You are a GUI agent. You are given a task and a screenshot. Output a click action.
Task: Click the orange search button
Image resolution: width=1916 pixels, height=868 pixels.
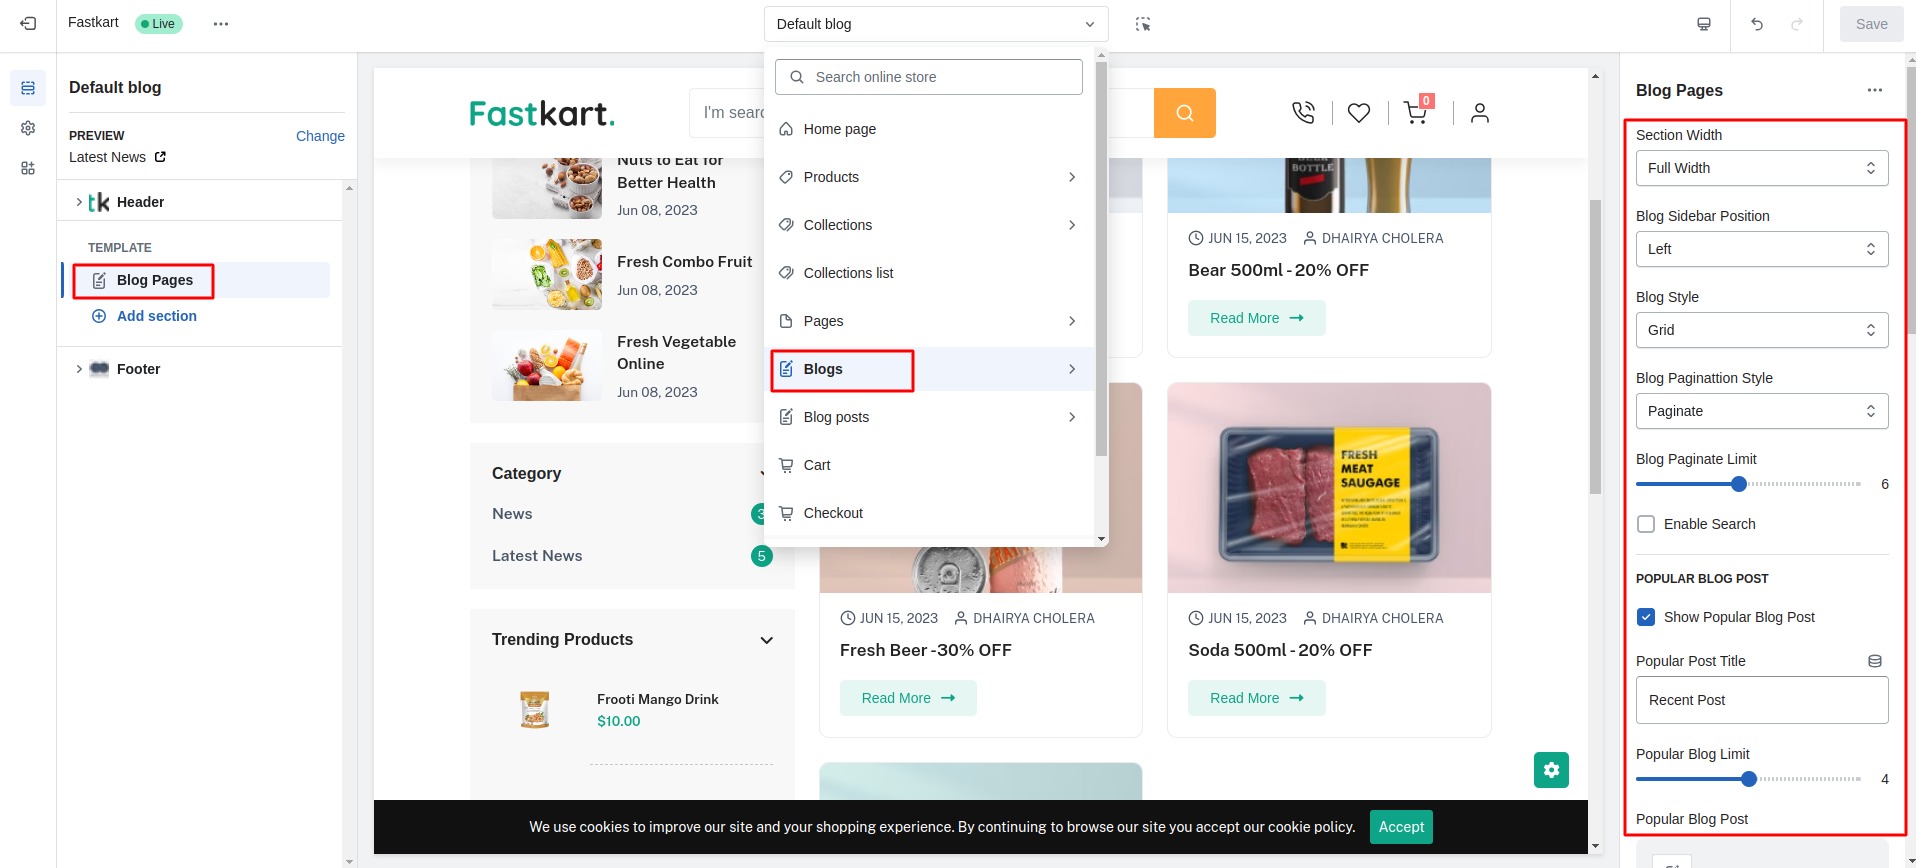[1184, 113]
